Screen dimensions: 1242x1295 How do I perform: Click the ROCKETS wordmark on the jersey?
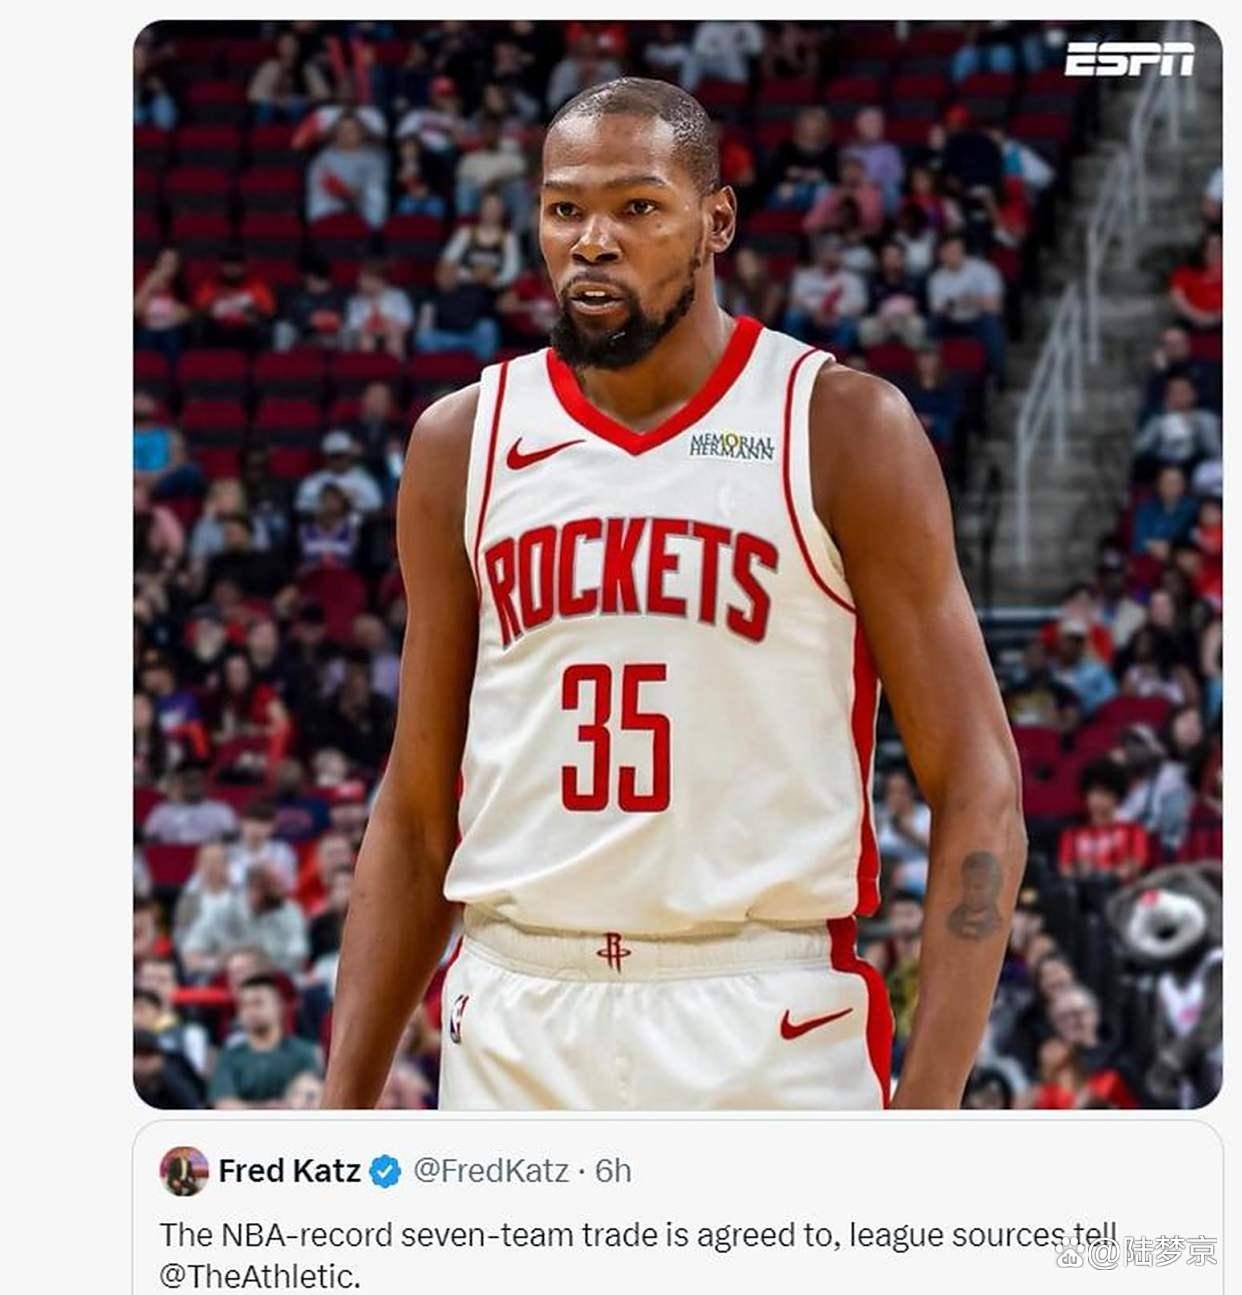point(630,577)
